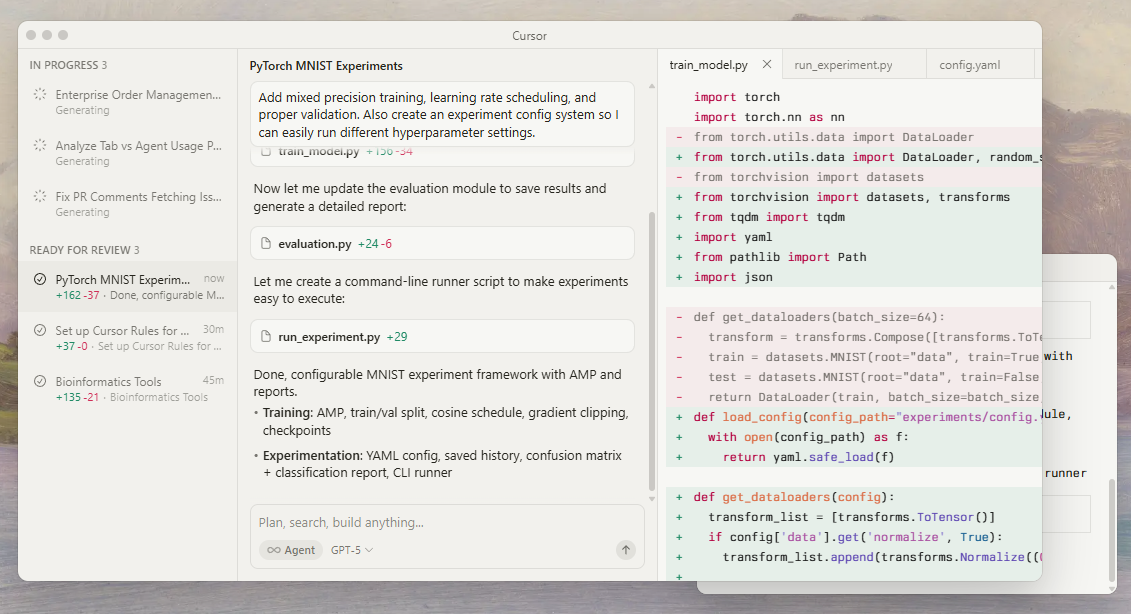The height and width of the screenshot is (614, 1131).
Task: Open the Enterprise Order Management task
Action: 128,102
